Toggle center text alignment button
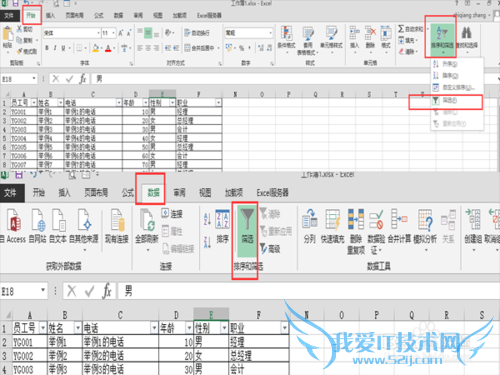 point(148,48)
